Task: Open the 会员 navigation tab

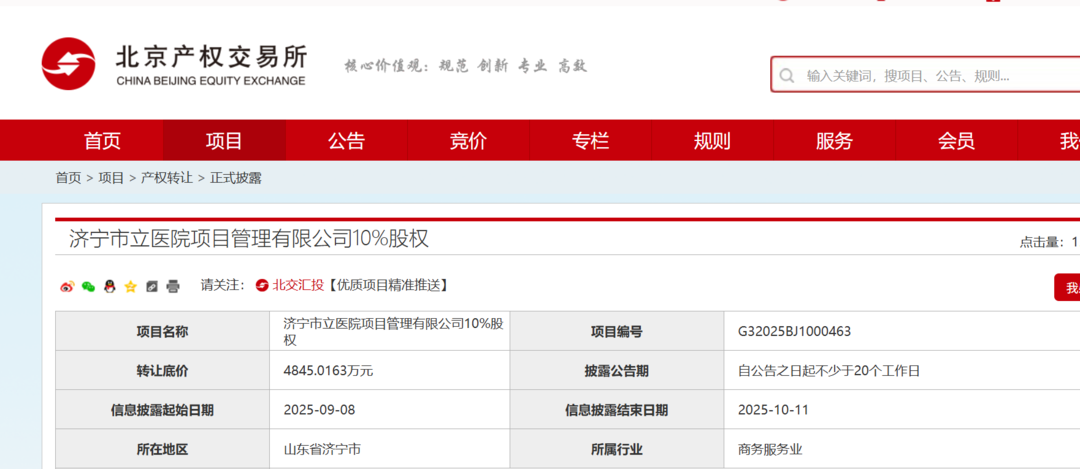Action: (x=956, y=140)
